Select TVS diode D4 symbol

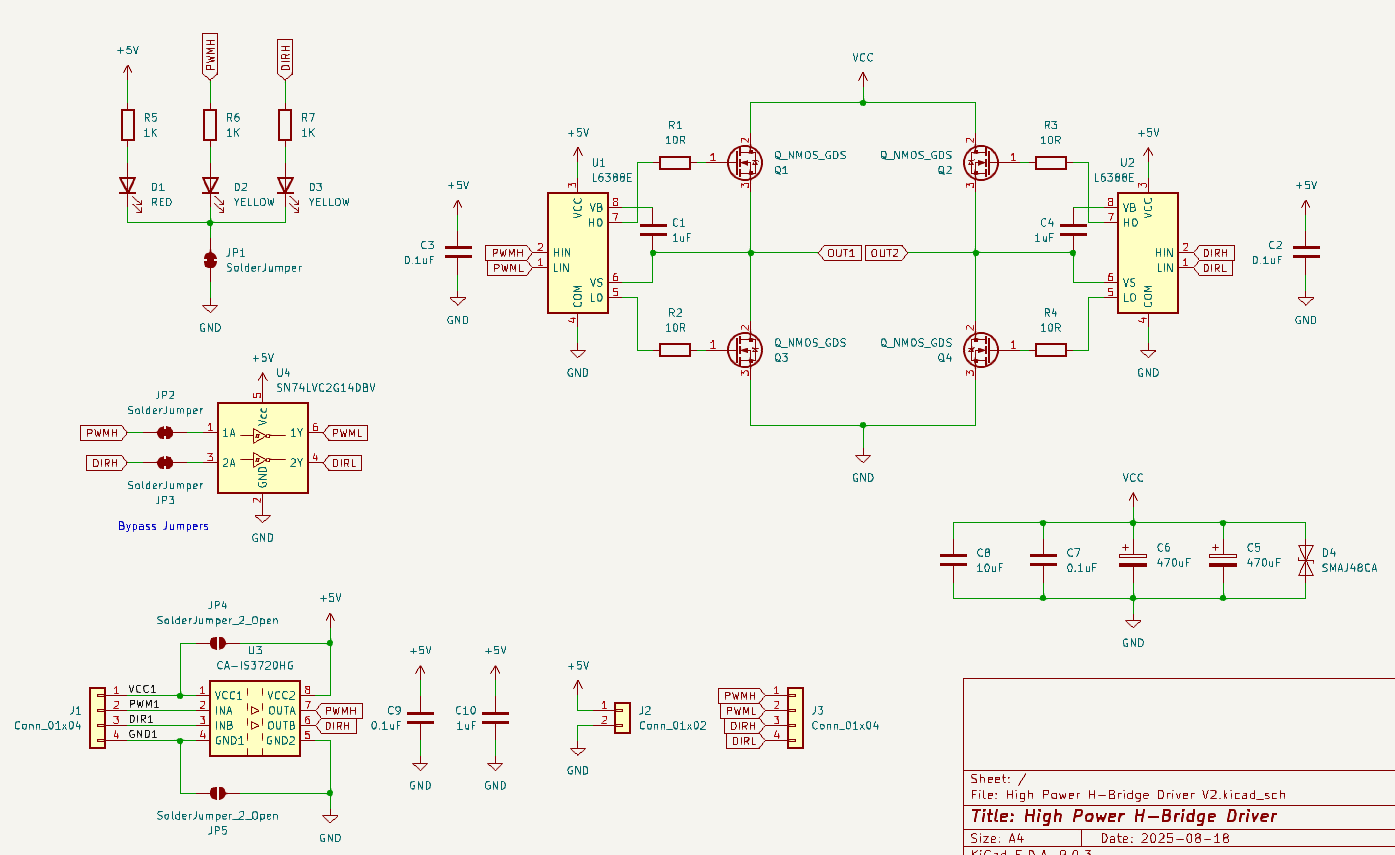1305,560
